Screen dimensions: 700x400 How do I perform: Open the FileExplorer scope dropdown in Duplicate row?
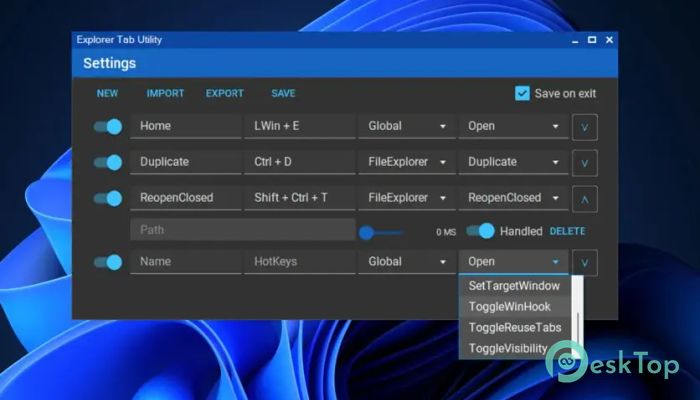click(x=407, y=162)
